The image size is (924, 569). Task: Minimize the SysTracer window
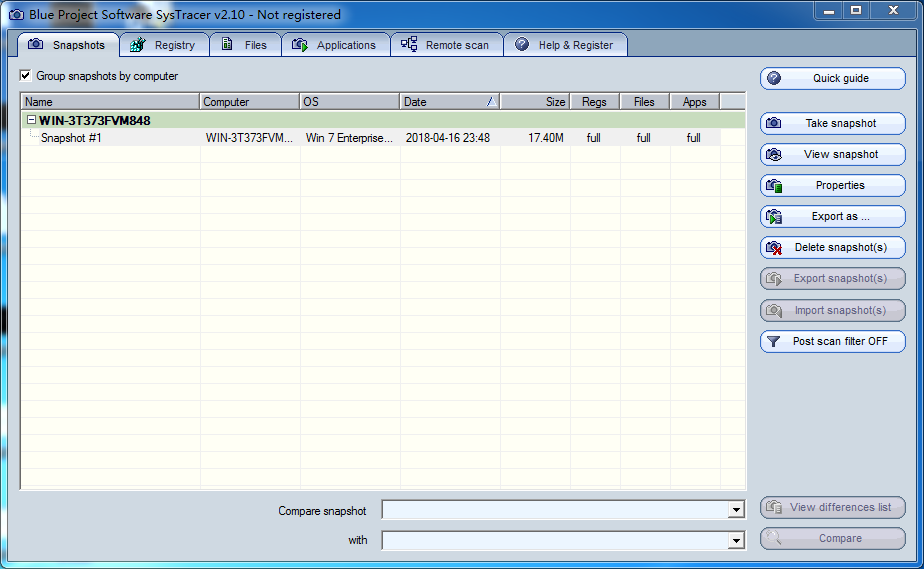[x=829, y=11]
